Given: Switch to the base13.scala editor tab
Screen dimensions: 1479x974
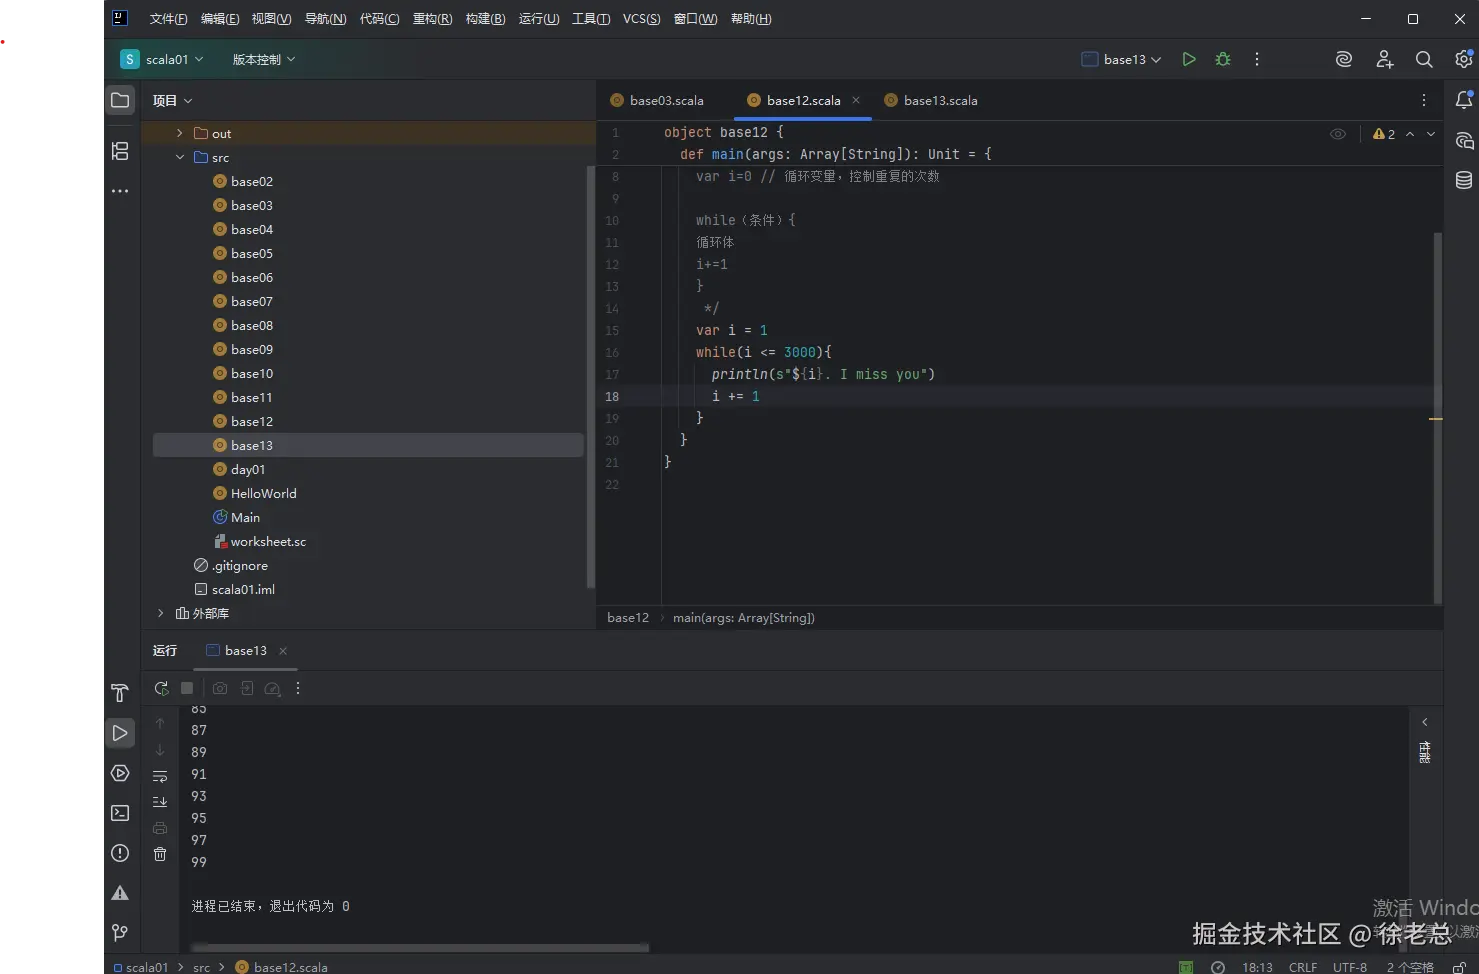Looking at the screenshot, I should [x=939, y=101].
